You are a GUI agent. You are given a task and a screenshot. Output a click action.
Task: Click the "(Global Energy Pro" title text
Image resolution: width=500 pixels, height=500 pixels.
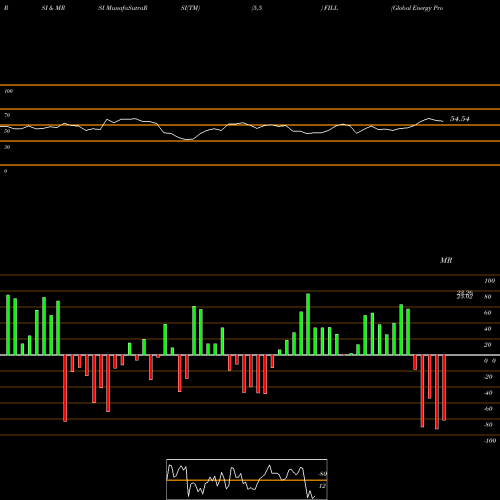[x=417, y=8]
